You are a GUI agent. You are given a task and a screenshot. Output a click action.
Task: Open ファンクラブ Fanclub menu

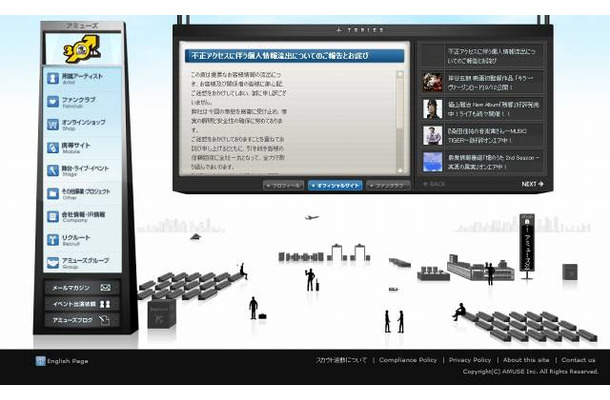[82, 102]
